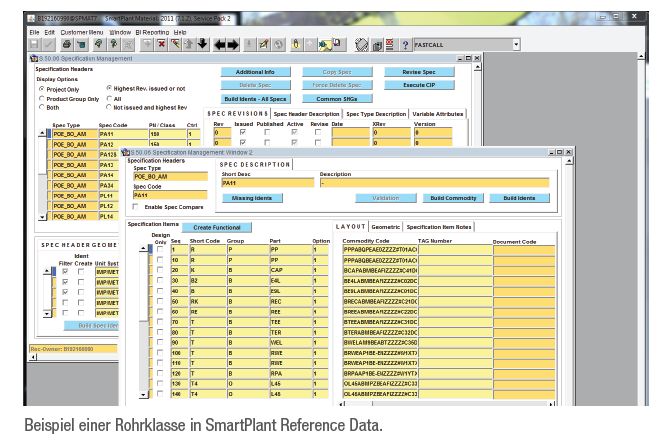Screen dimensions: 666x441
Task: Click the grey insert record icon
Action: coord(147,44)
